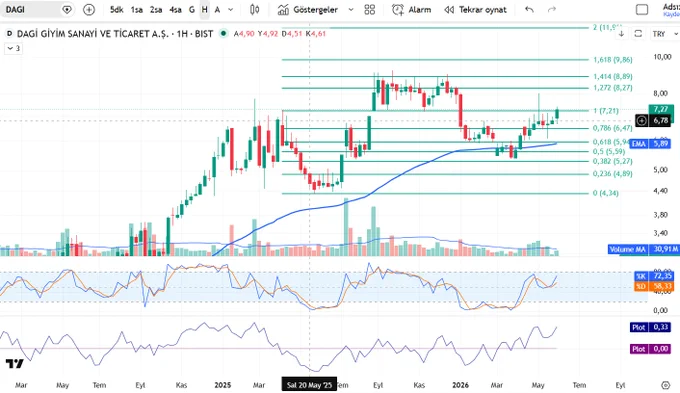Click the EMA 5,89 price label
Image resolution: width=680 pixels, height=393 pixels.
(651, 144)
